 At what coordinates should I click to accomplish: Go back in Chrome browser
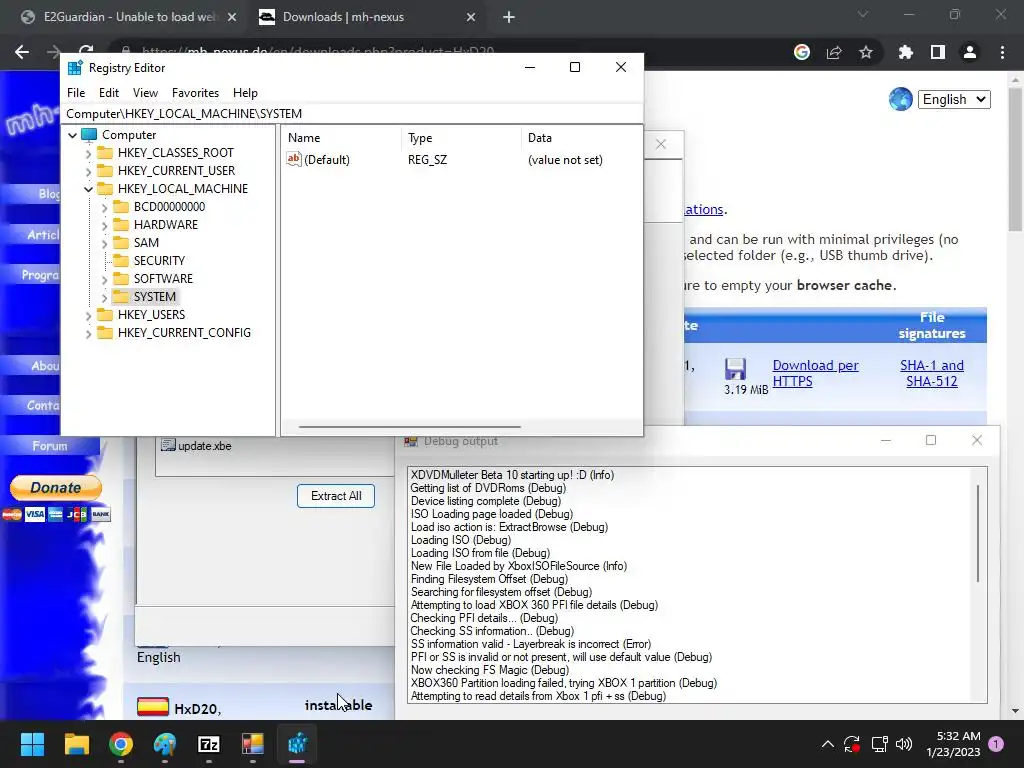[22, 52]
